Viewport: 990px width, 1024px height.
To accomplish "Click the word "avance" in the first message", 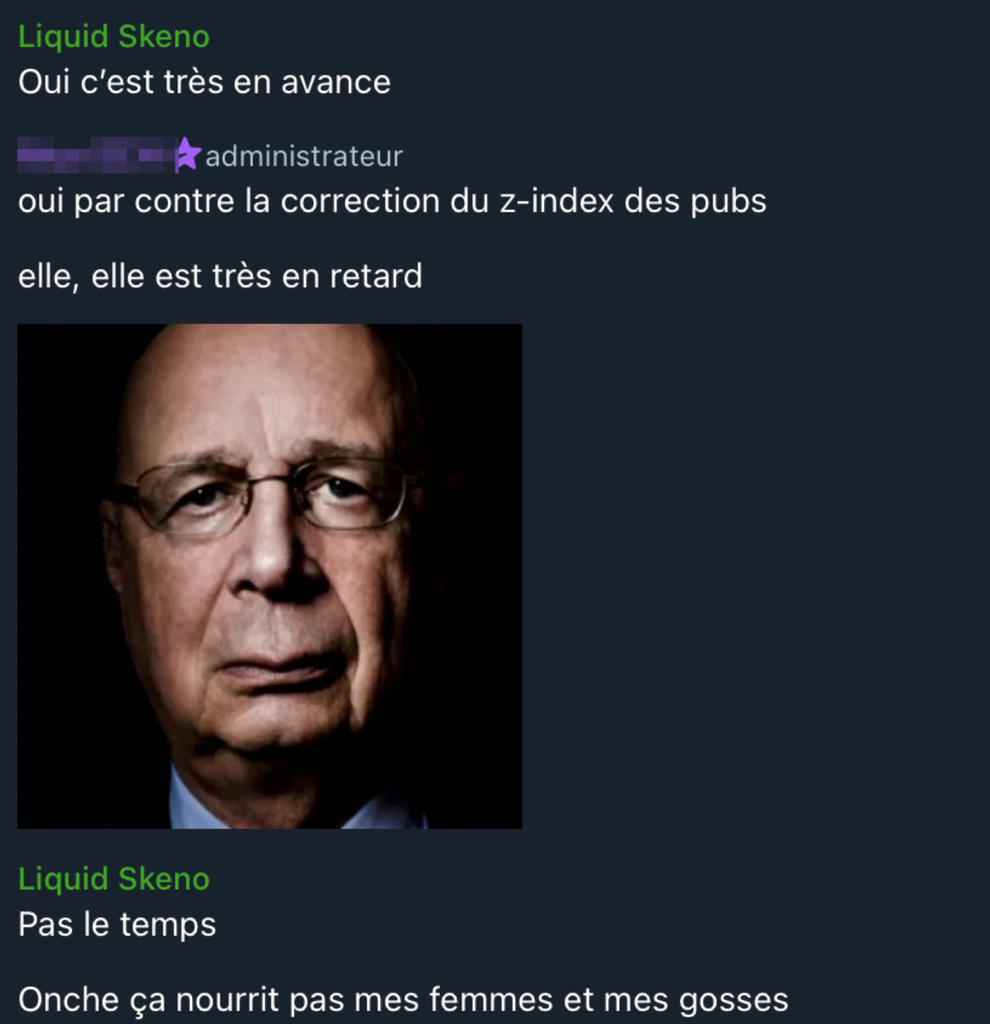I will click(x=336, y=83).
